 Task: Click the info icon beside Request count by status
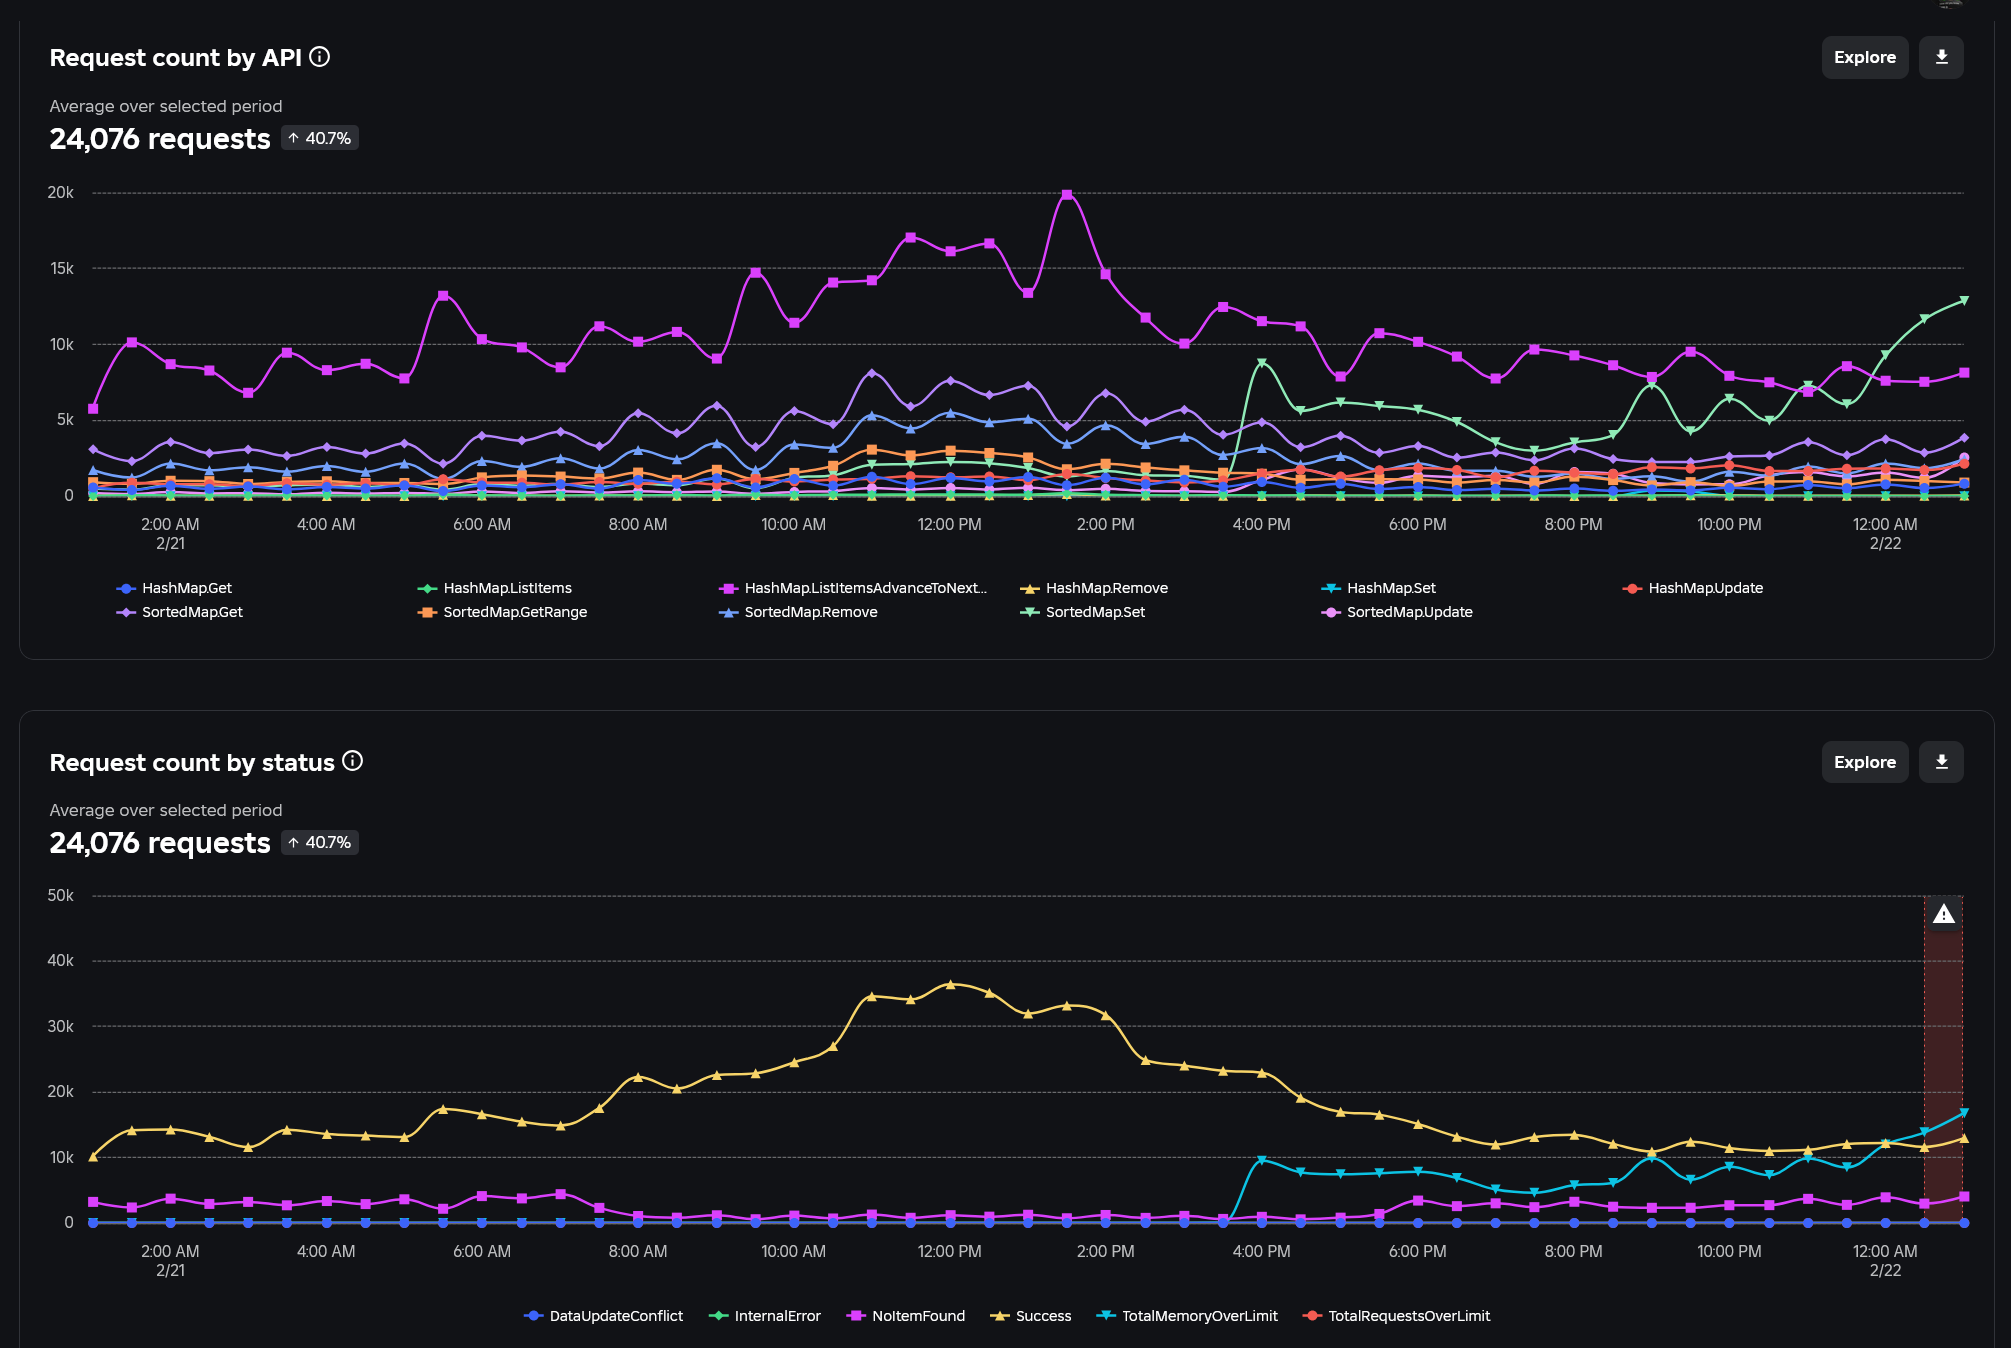(x=353, y=761)
